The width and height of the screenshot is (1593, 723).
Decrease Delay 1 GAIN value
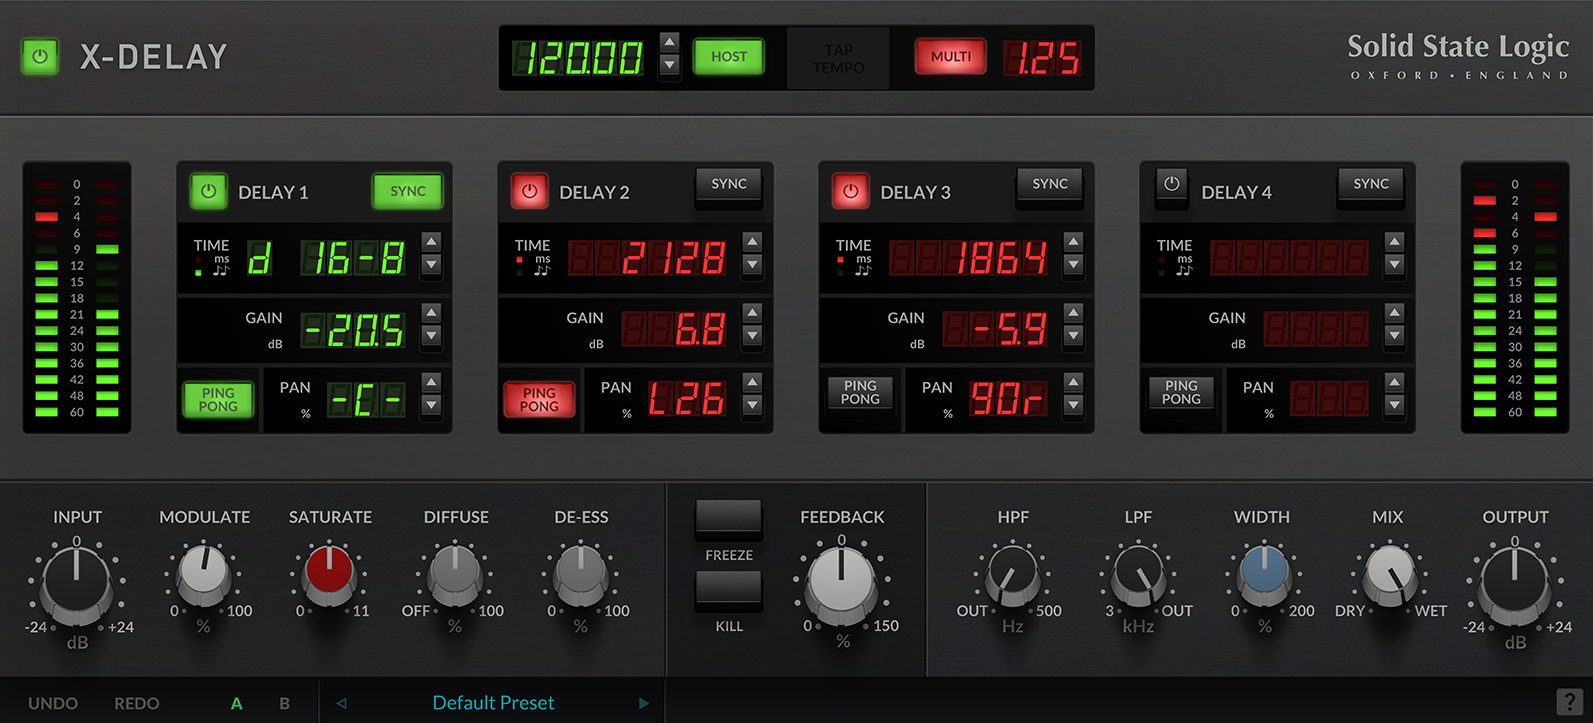click(x=431, y=336)
